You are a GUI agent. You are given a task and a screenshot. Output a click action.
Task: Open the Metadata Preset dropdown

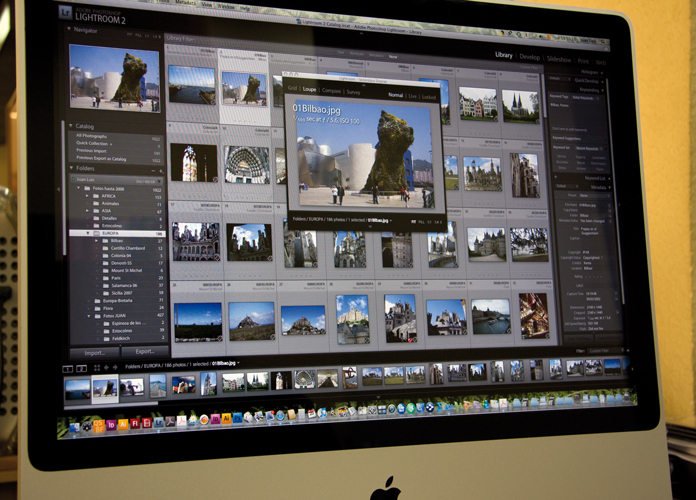click(x=595, y=195)
